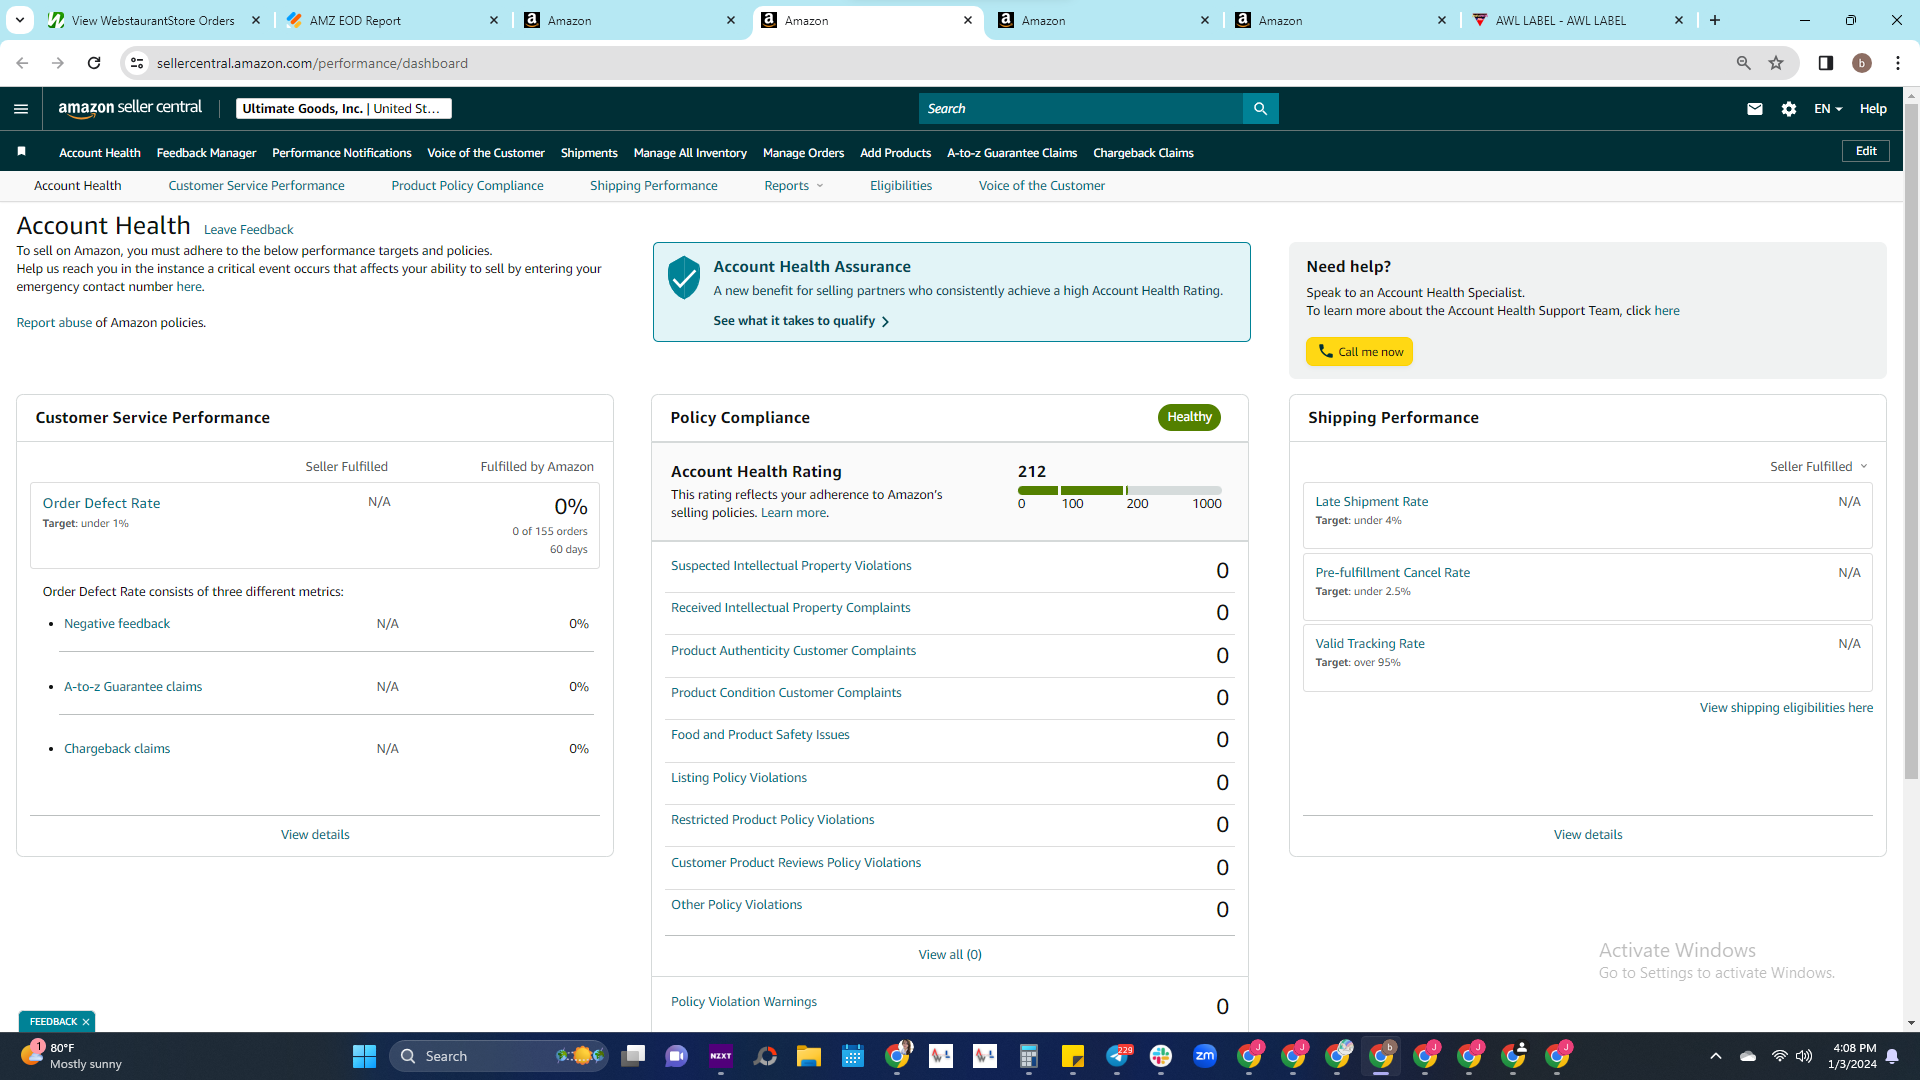Click View all (0) policy violations
Image resolution: width=1920 pixels, height=1080 pixels.
[x=950, y=955]
